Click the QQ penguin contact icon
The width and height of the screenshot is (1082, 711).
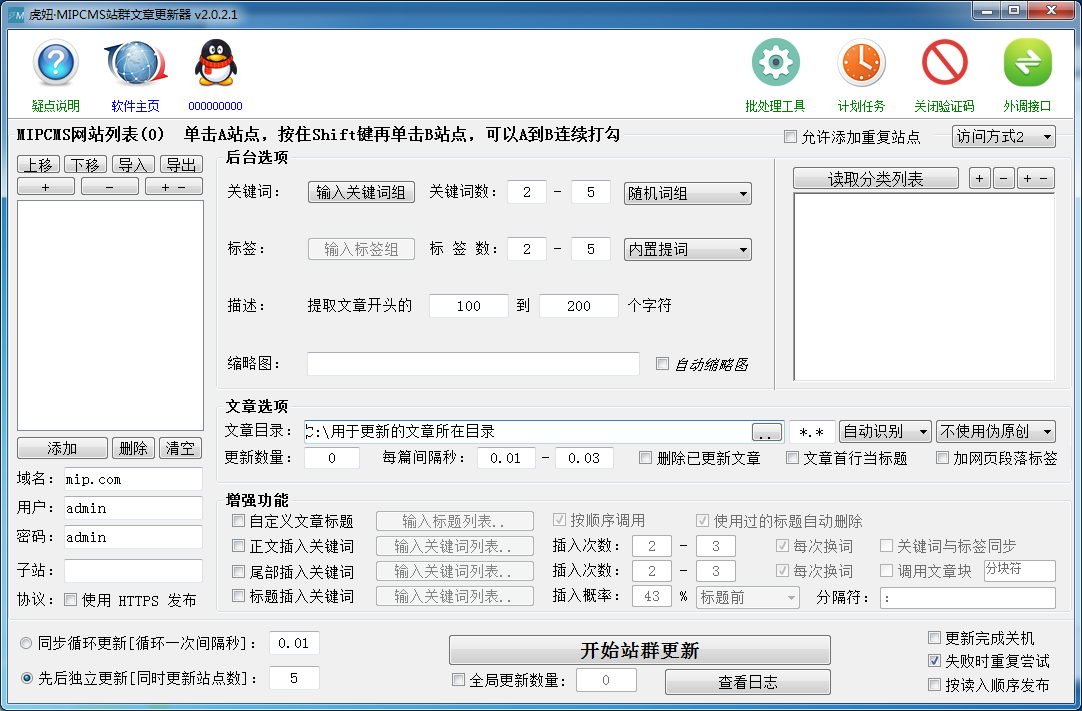pyautogui.click(x=215, y=63)
